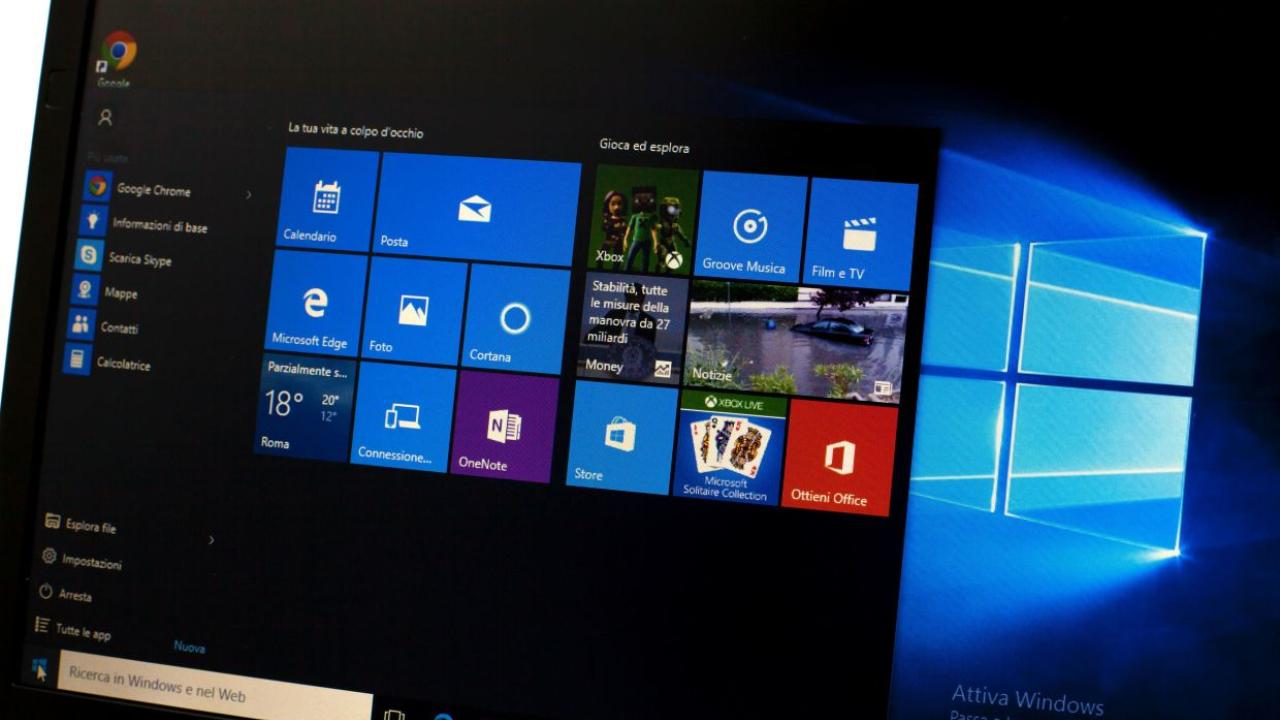Launch Microsoft Solitaire Collection tile
The width and height of the screenshot is (1280, 720).
pos(729,448)
